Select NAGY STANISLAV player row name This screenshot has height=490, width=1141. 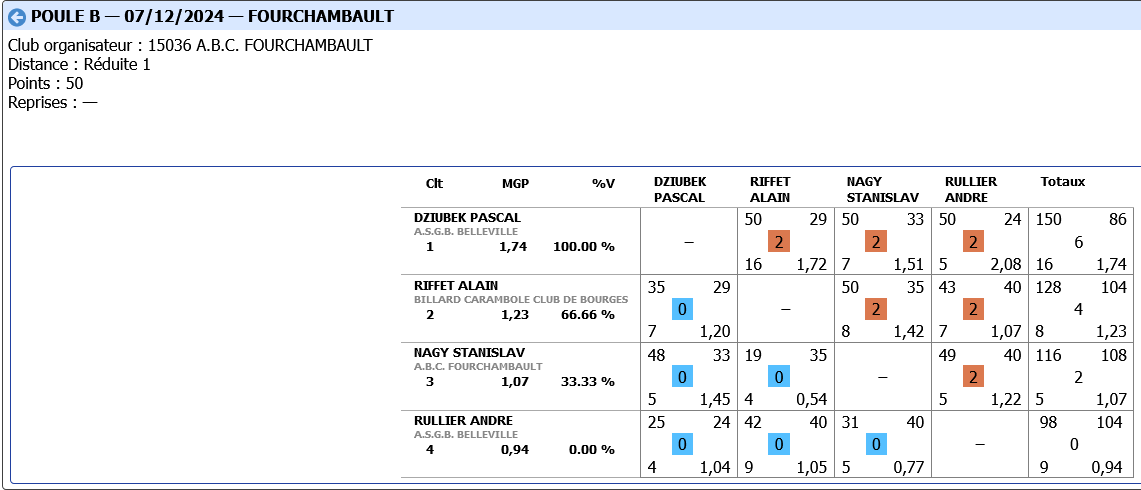click(469, 352)
